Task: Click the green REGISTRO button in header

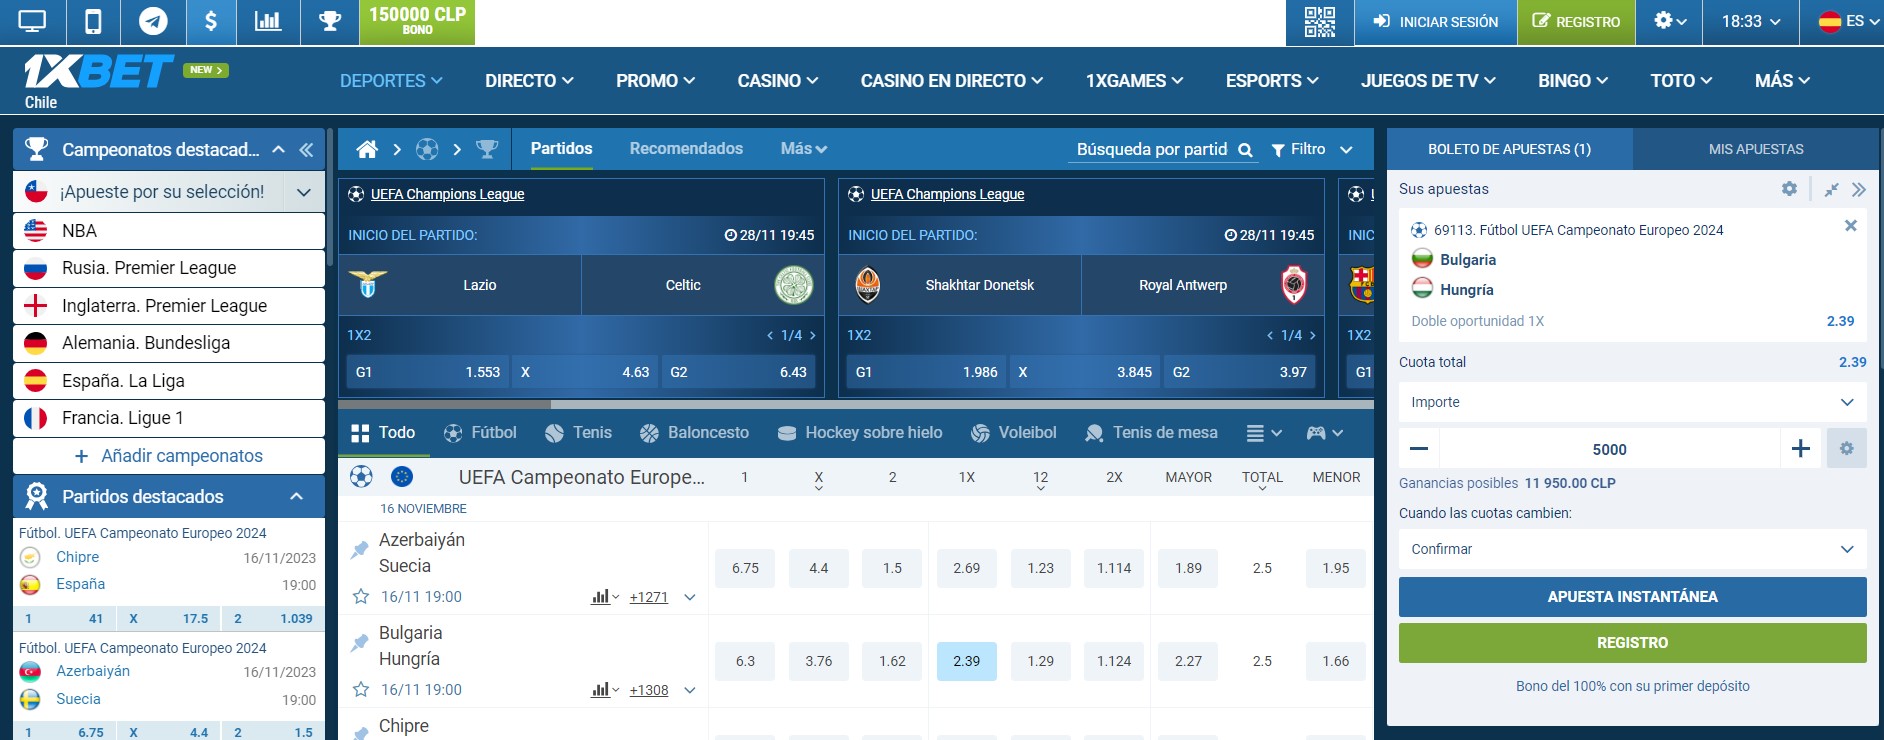Action: (1576, 22)
